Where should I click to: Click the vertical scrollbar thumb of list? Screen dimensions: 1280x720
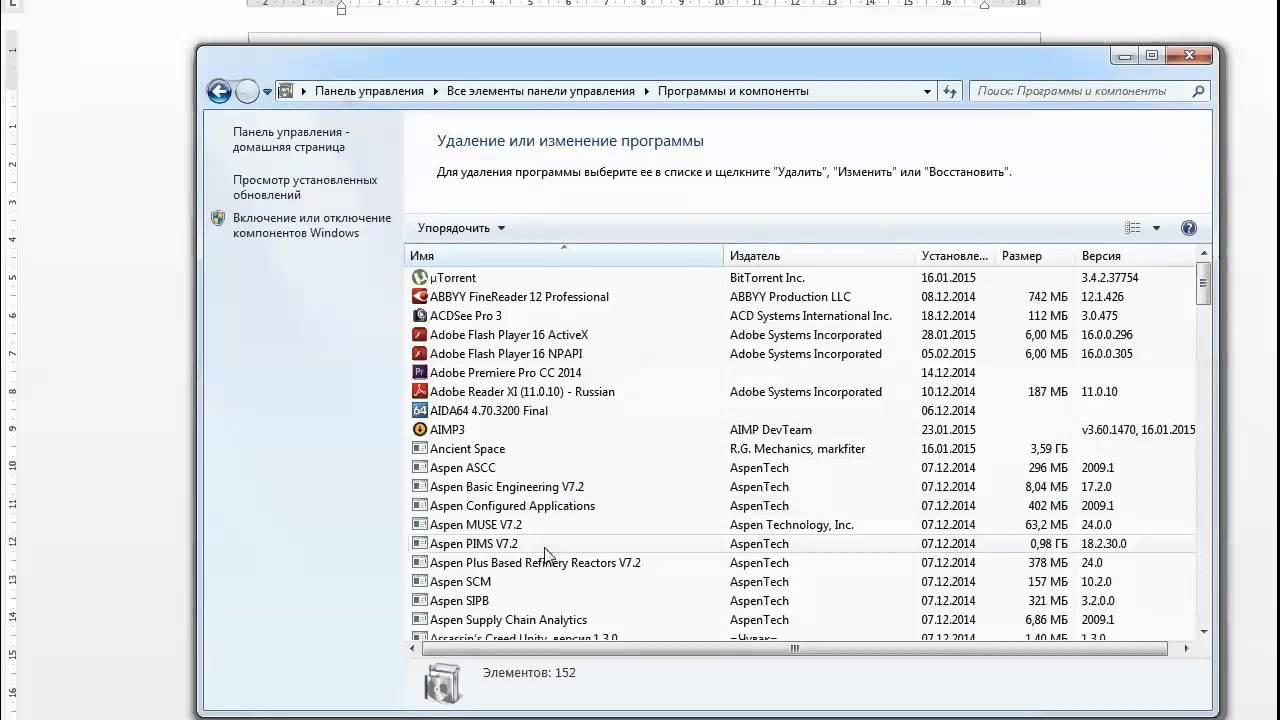1203,283
